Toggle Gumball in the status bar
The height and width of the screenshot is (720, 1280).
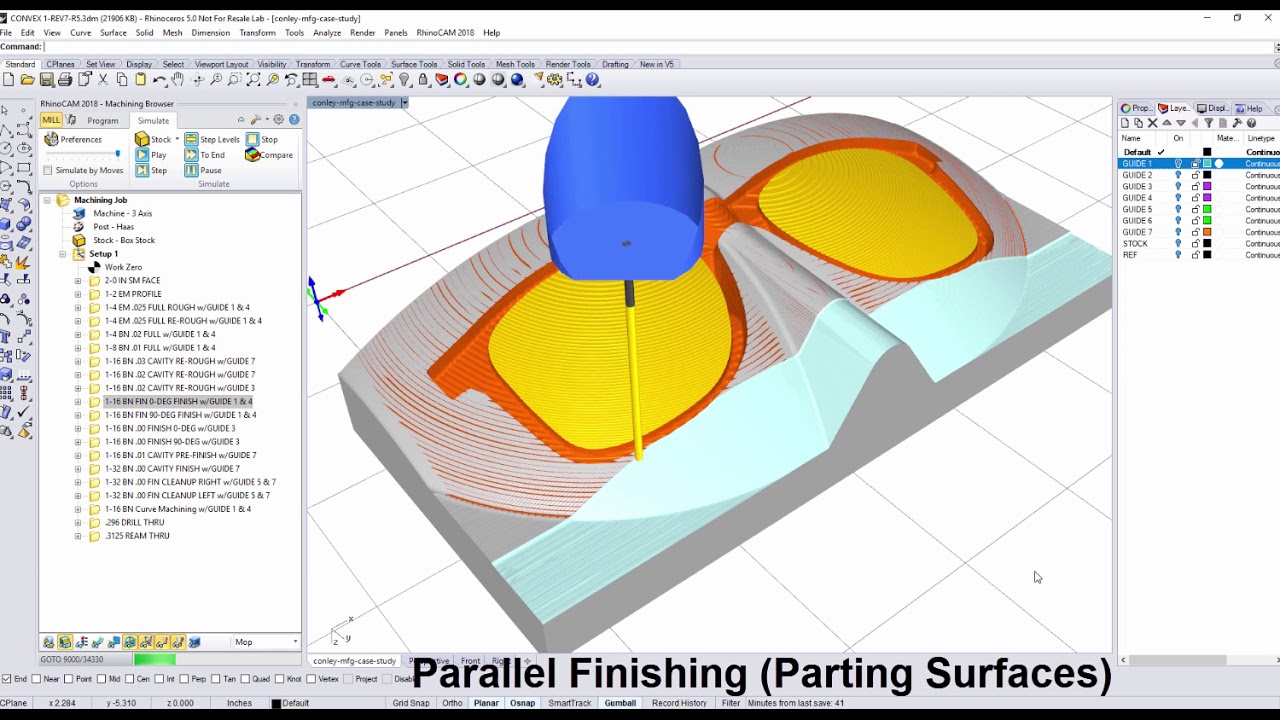pos(620,703)
